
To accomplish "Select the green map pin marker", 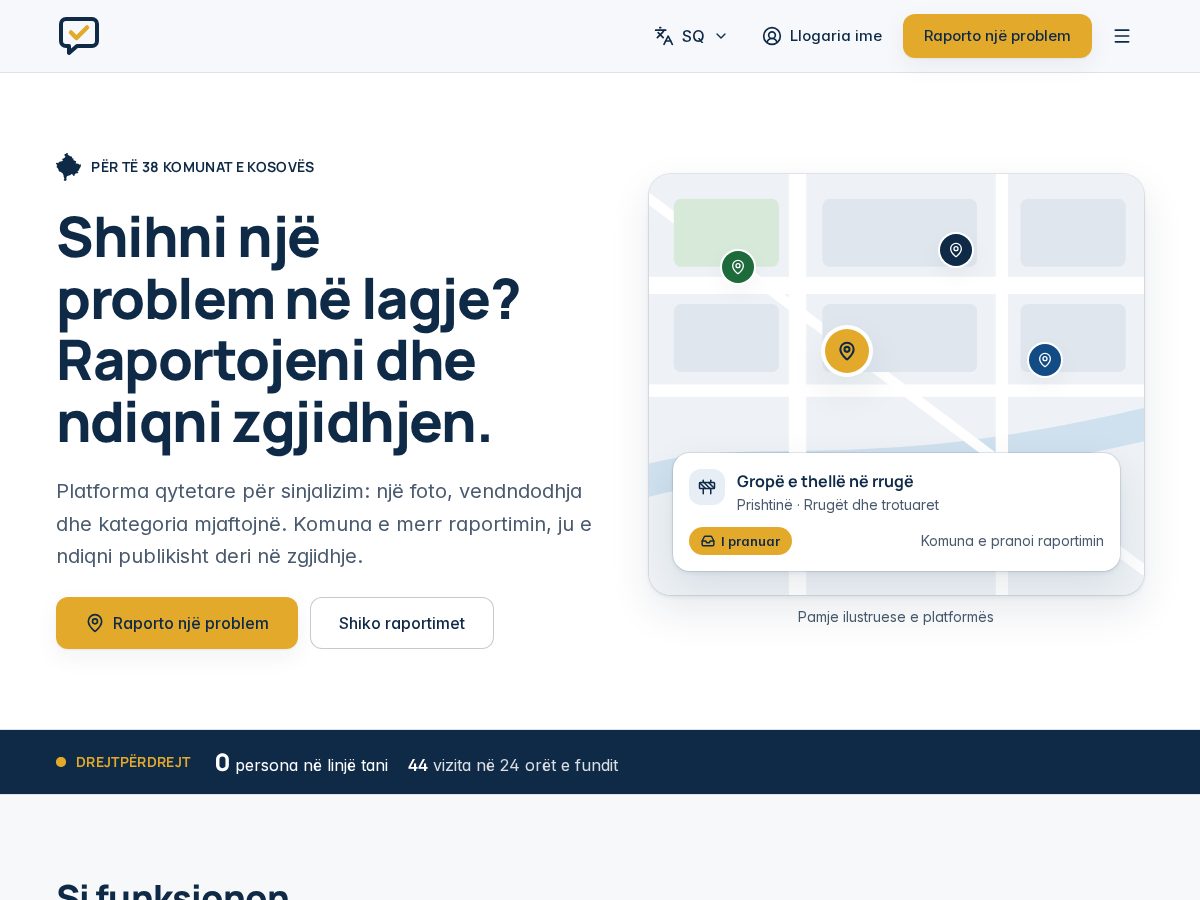I will (738, 267).
